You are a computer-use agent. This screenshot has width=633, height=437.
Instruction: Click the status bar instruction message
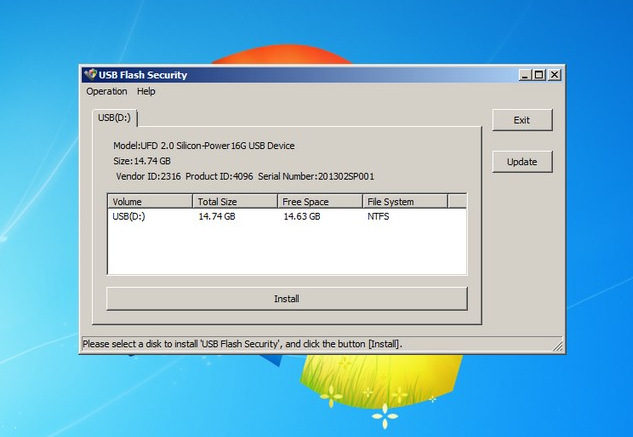coord(242,344)
